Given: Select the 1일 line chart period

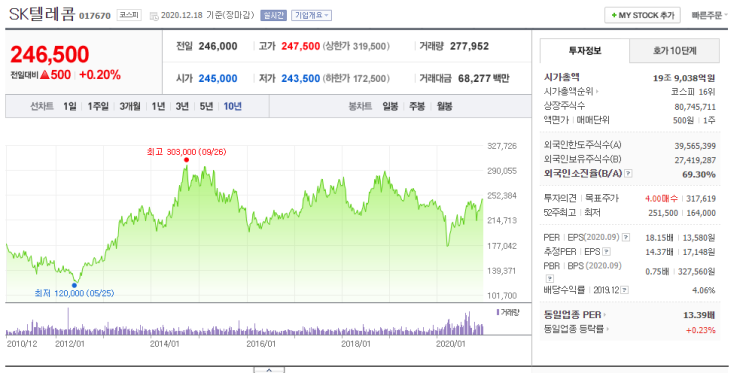Looking at the screenshot, I should click(70, 107).
